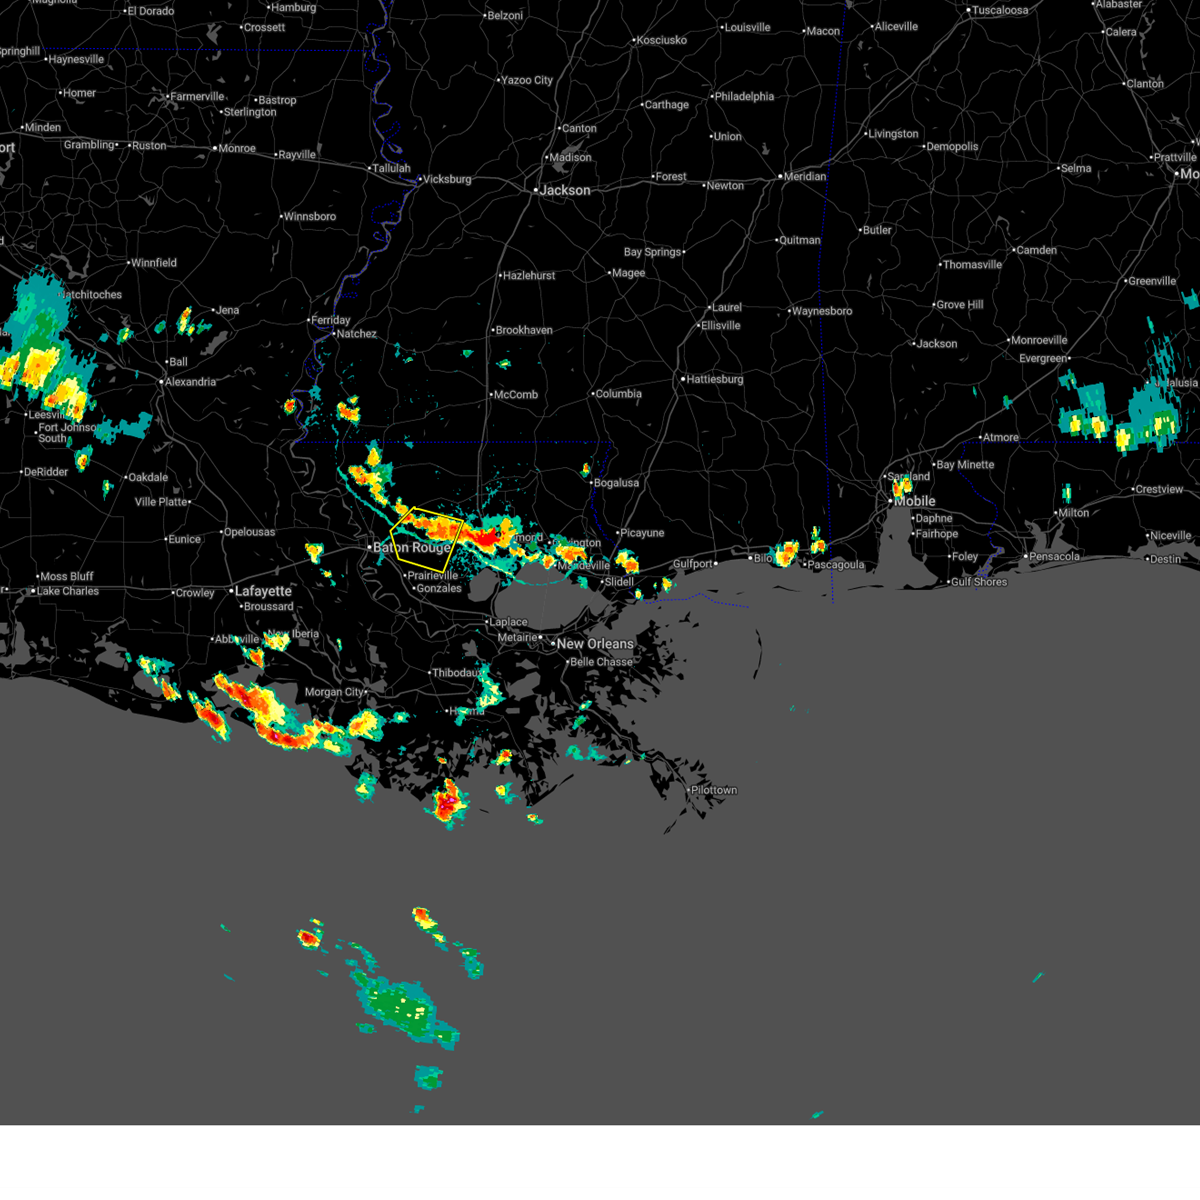Click the Vicksburg city label

(447, 179)
